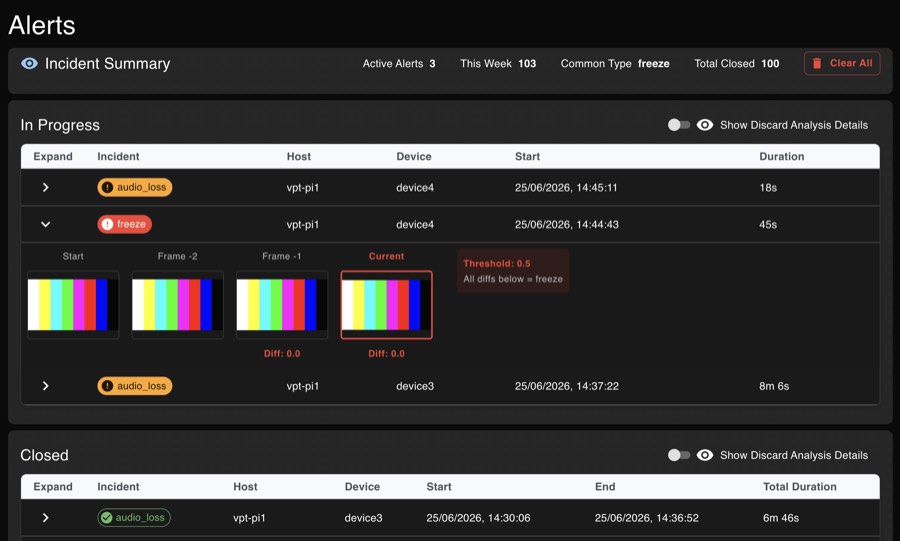The width and height of the screenshot is (900, 541).
Task: Open the Start frame thumbnail
Action: (73, 305)
